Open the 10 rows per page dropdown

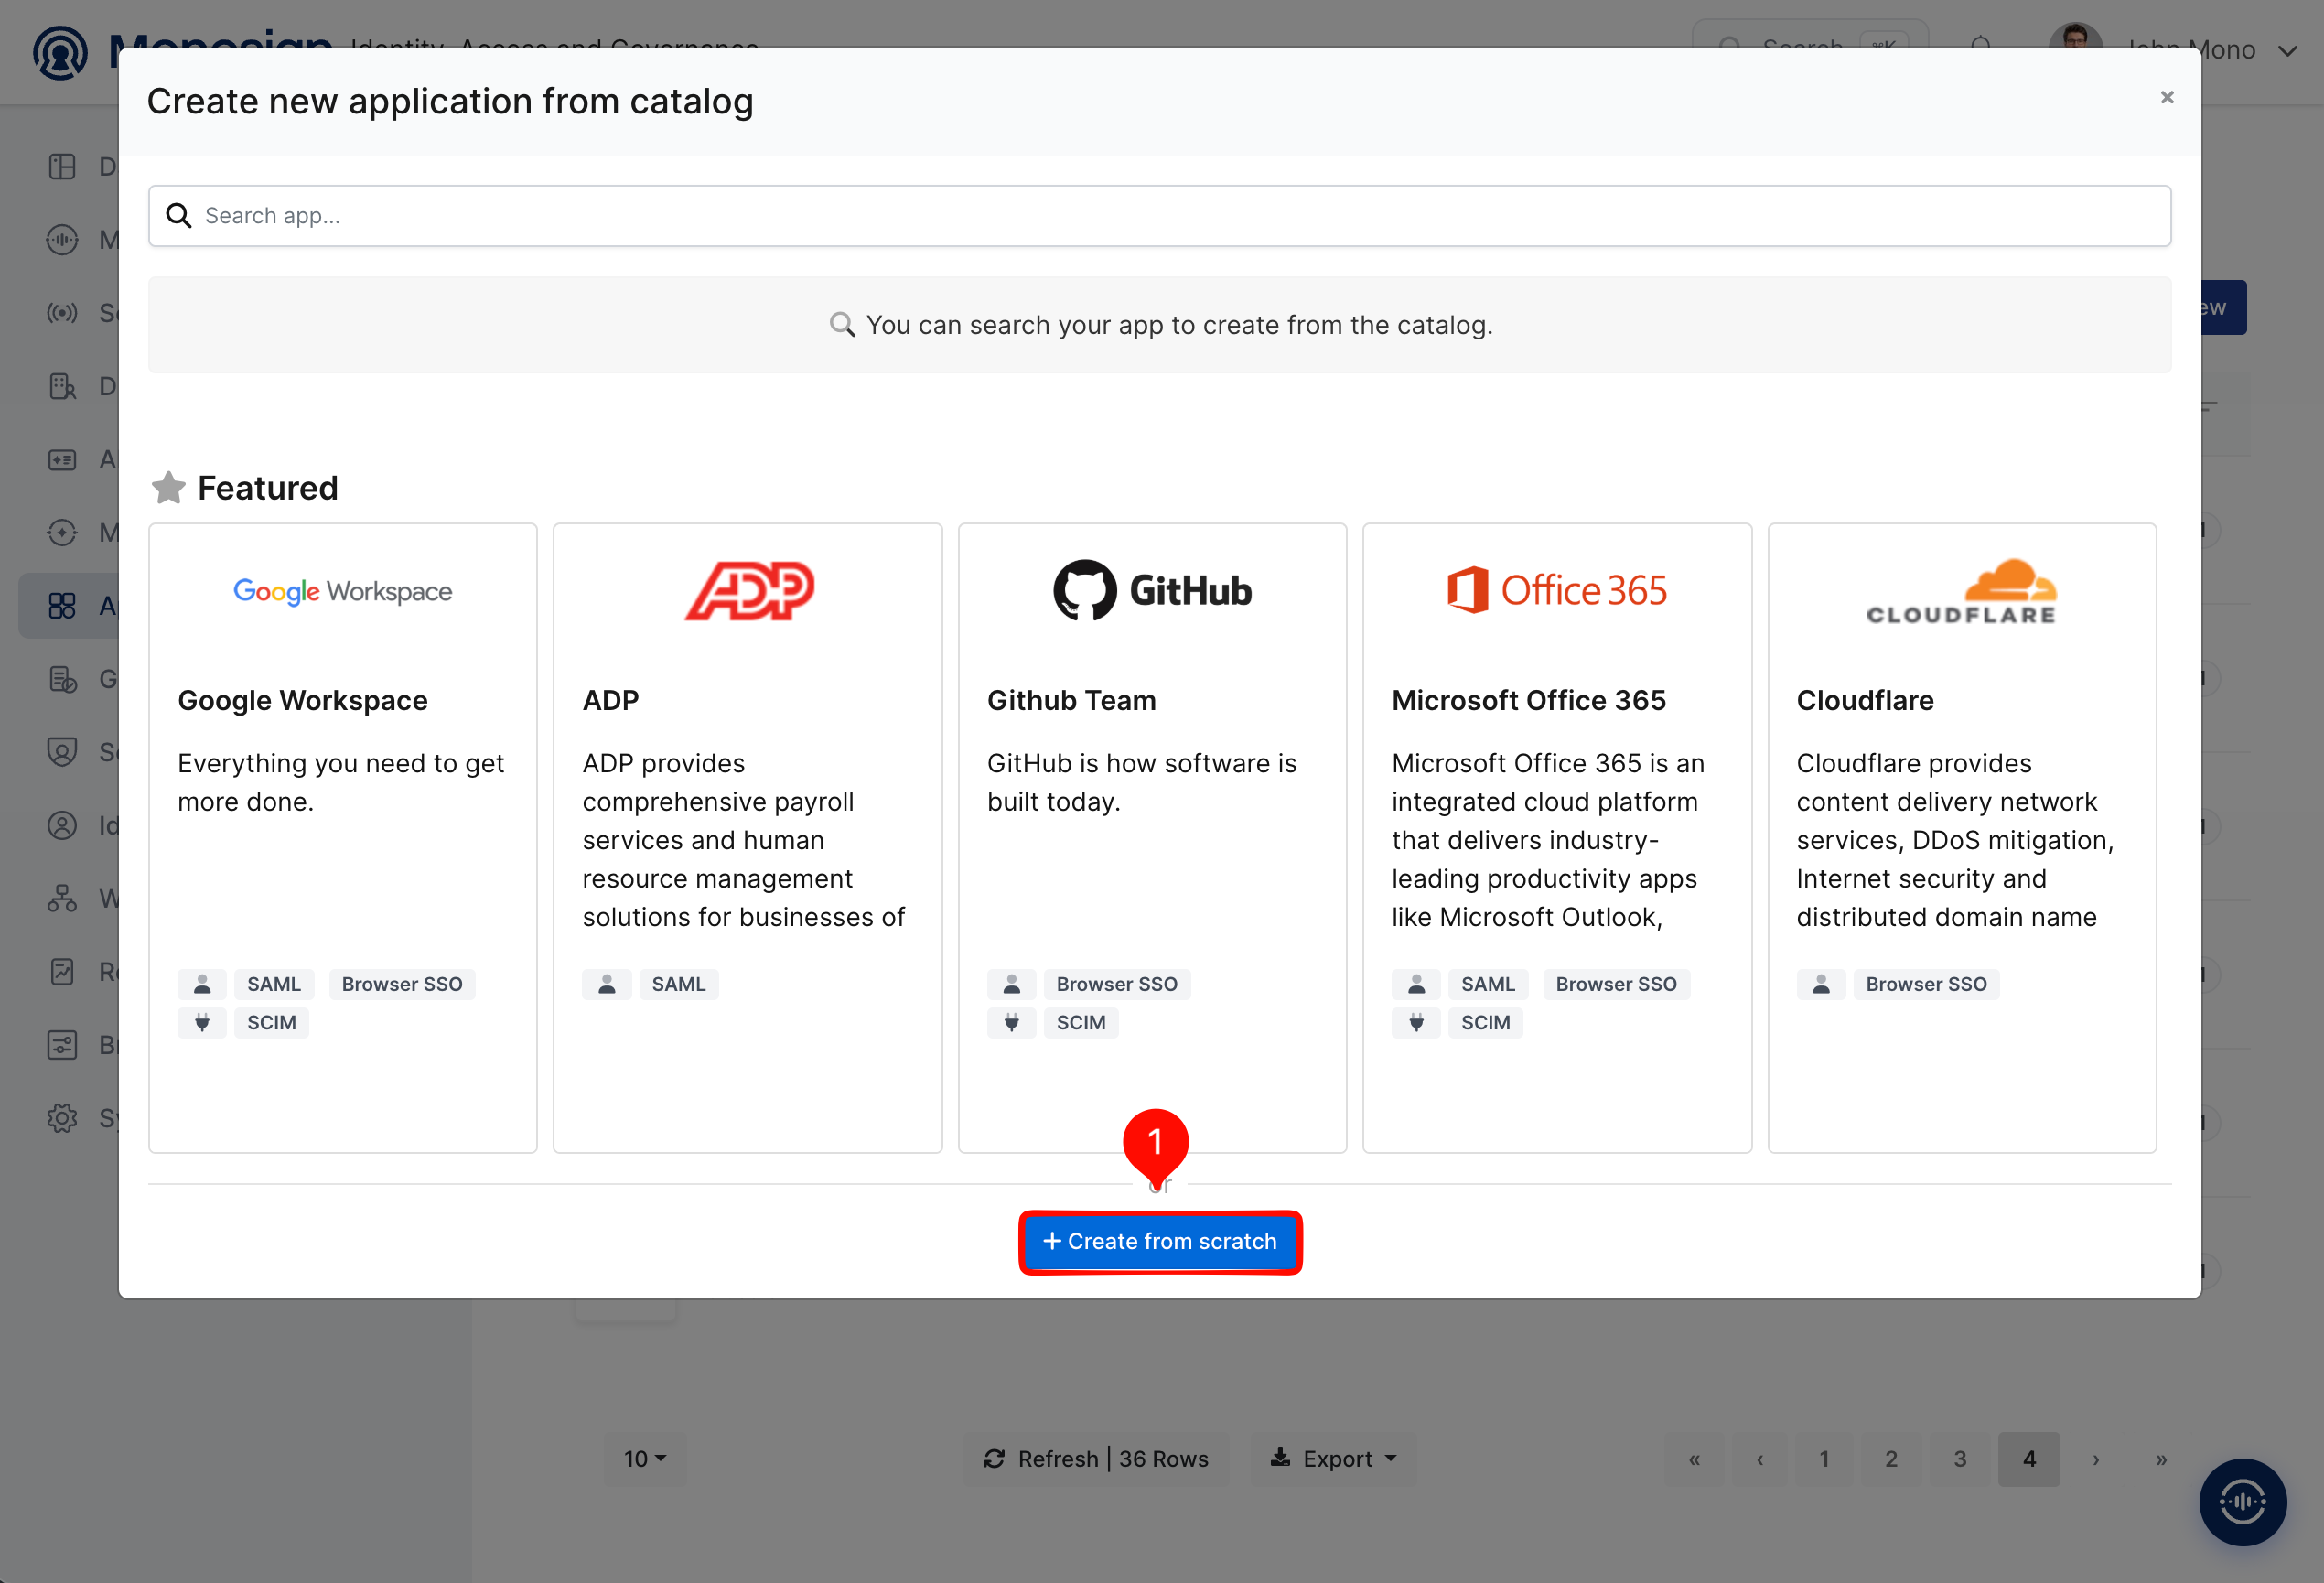click(645, 1459)
